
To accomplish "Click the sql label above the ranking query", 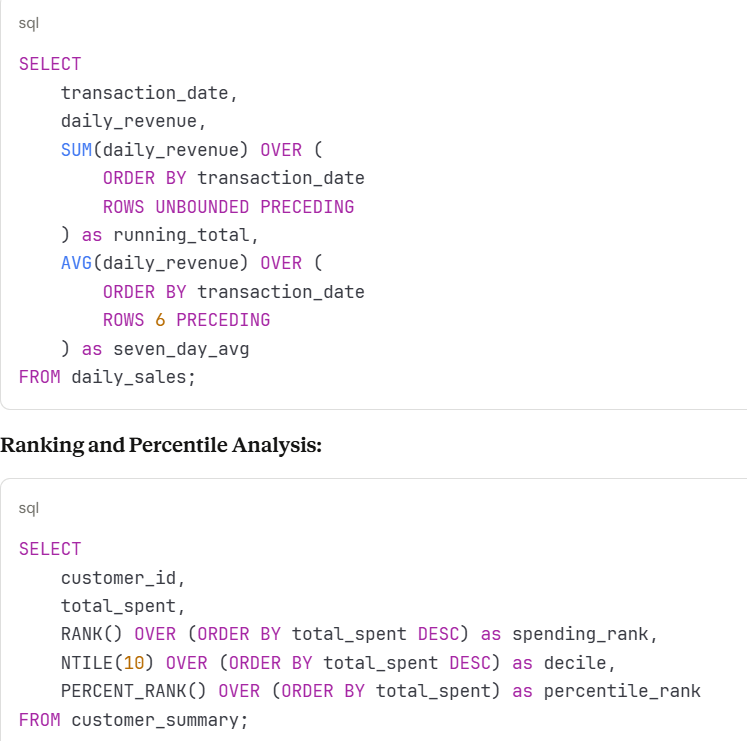I will (28, 508).
